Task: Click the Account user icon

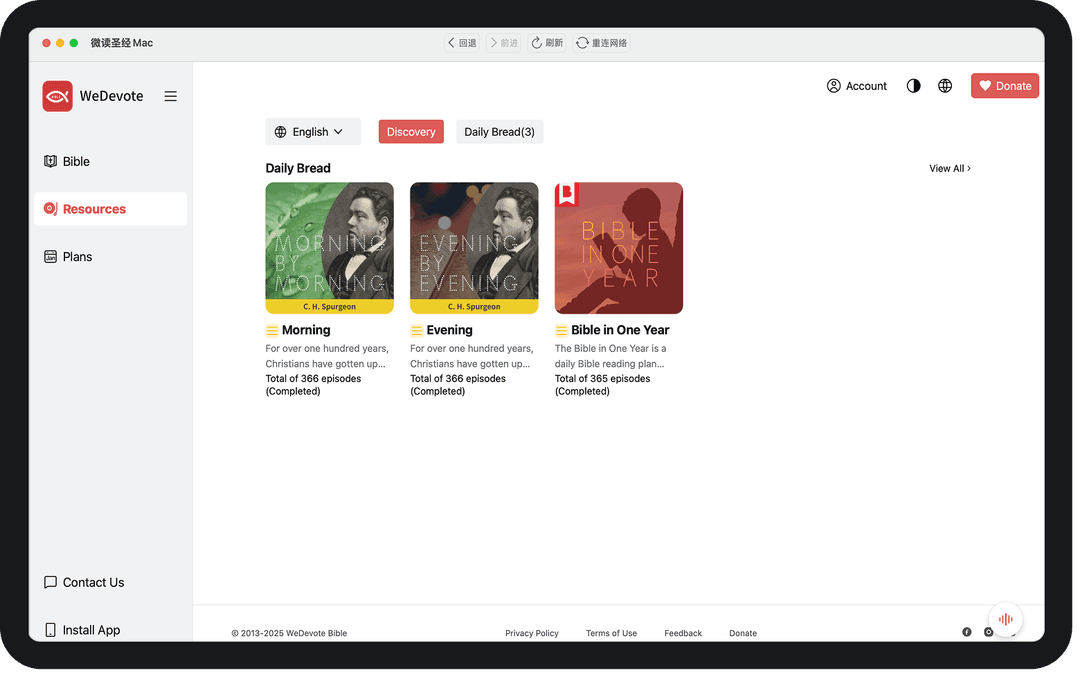Action: (x=833, y=86)
